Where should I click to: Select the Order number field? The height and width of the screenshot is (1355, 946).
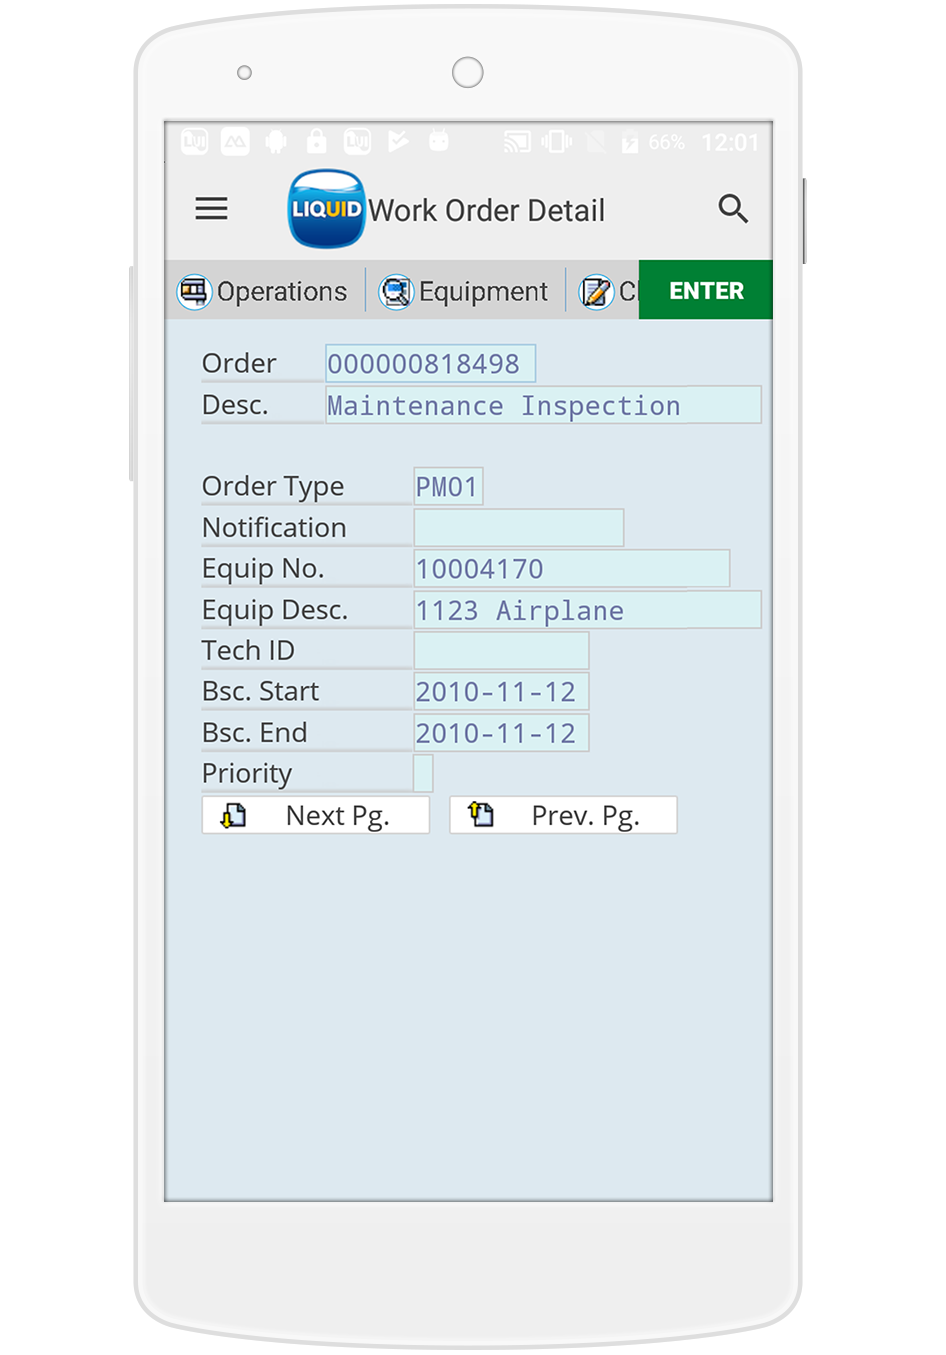(x=430, y=364)
